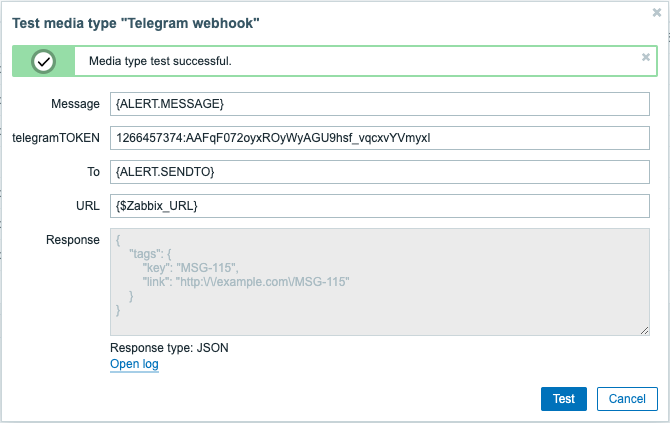Click the Response label

click(x=73, y=240)
